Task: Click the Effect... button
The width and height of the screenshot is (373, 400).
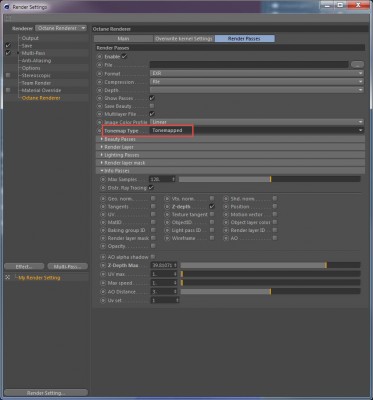Action: coord(24,267)
